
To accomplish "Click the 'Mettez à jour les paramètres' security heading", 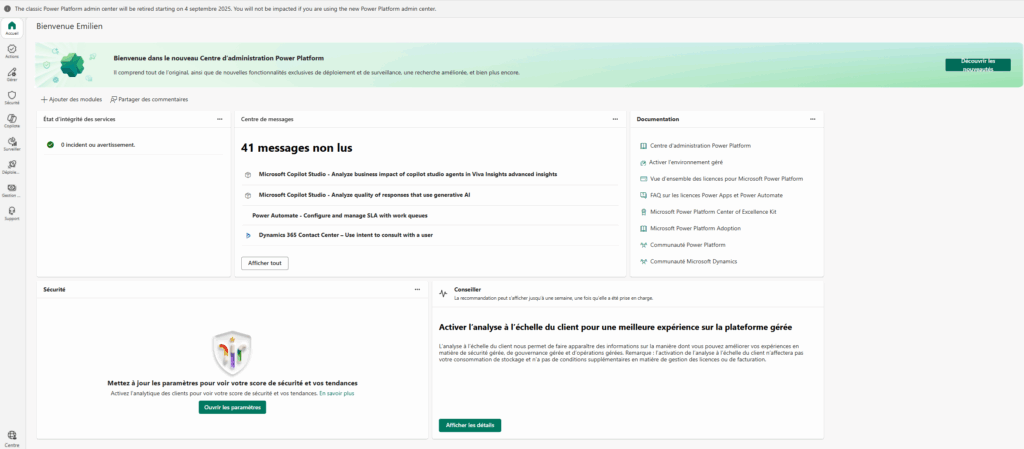I will click(x=232, y=384).
